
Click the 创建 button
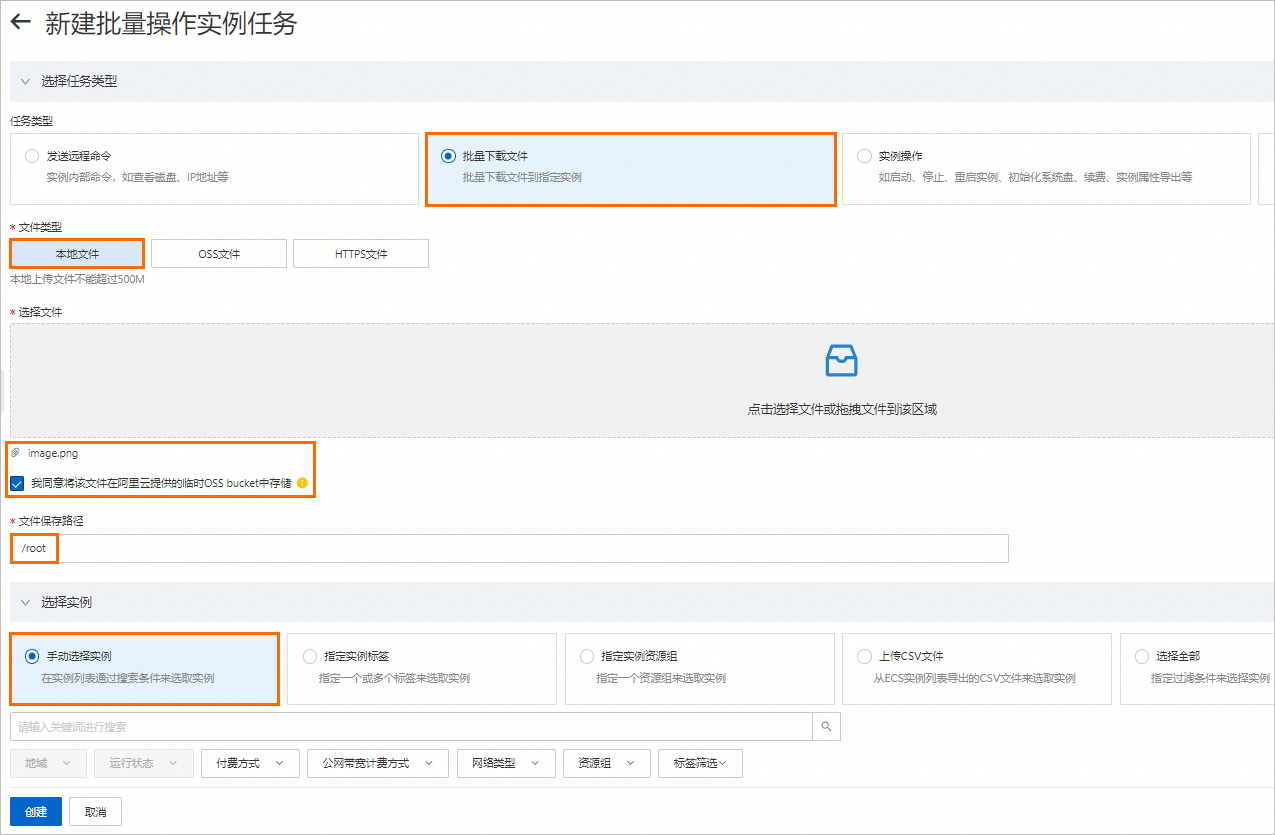click(36, 811)
